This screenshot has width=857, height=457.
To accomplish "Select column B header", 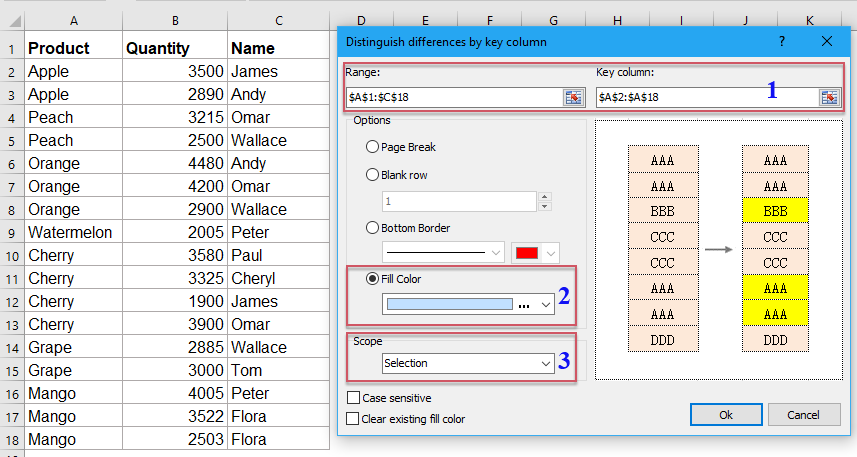I will pyautogui.click(x=175, y=20).
